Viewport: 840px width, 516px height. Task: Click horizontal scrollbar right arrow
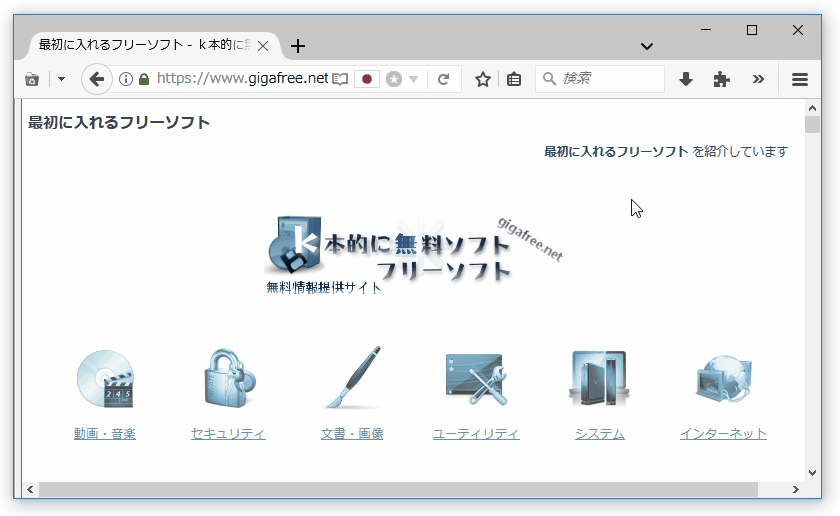point(796,489)
